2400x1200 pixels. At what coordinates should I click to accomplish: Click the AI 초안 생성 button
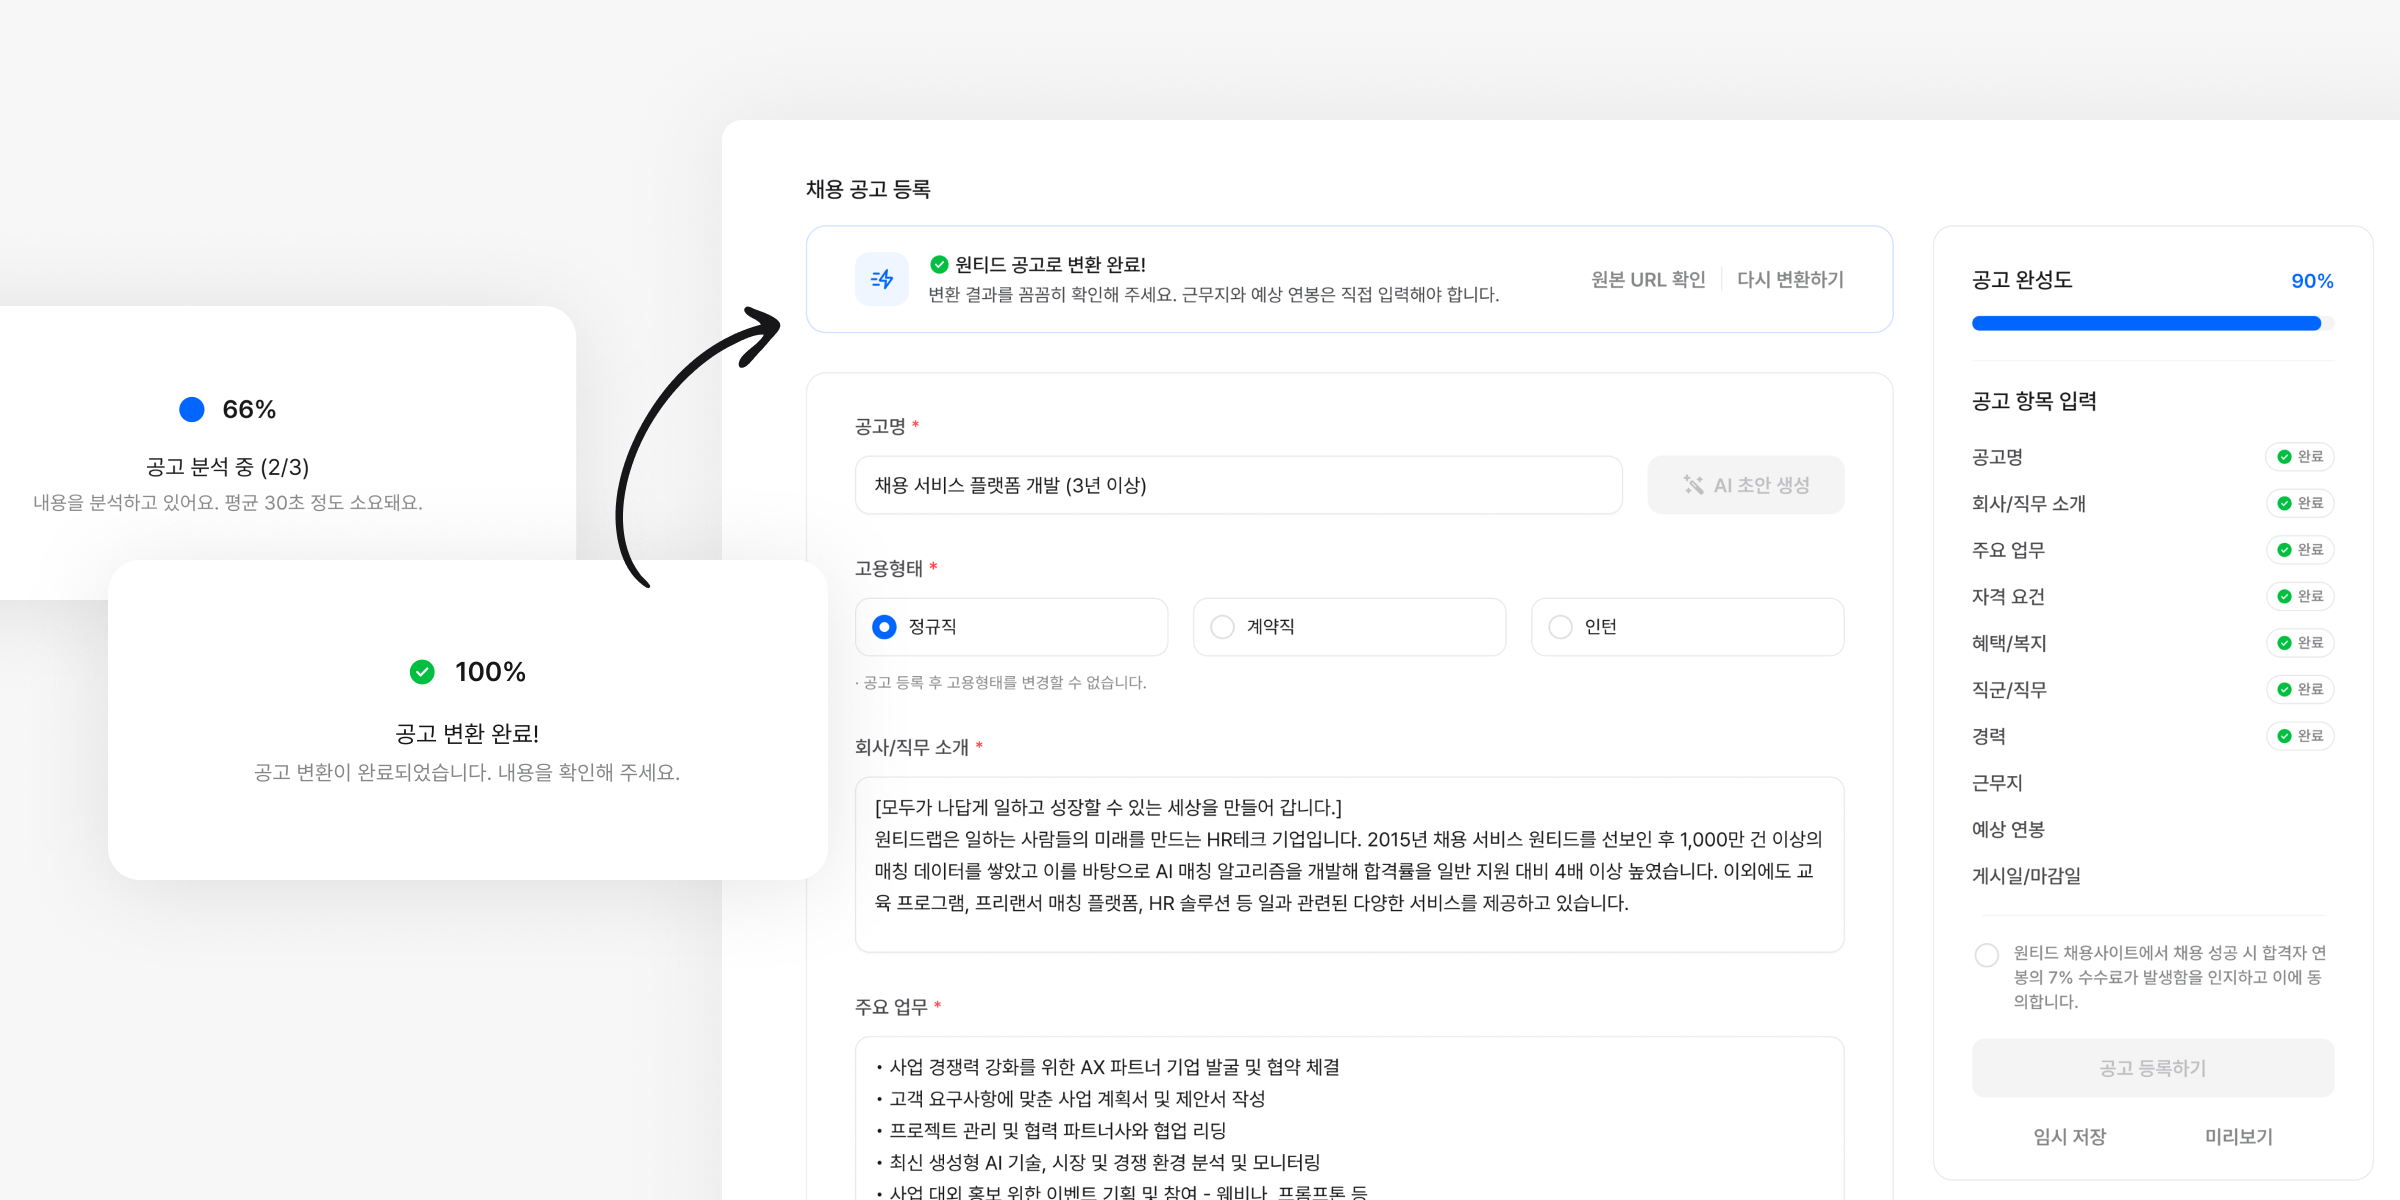1746,485
